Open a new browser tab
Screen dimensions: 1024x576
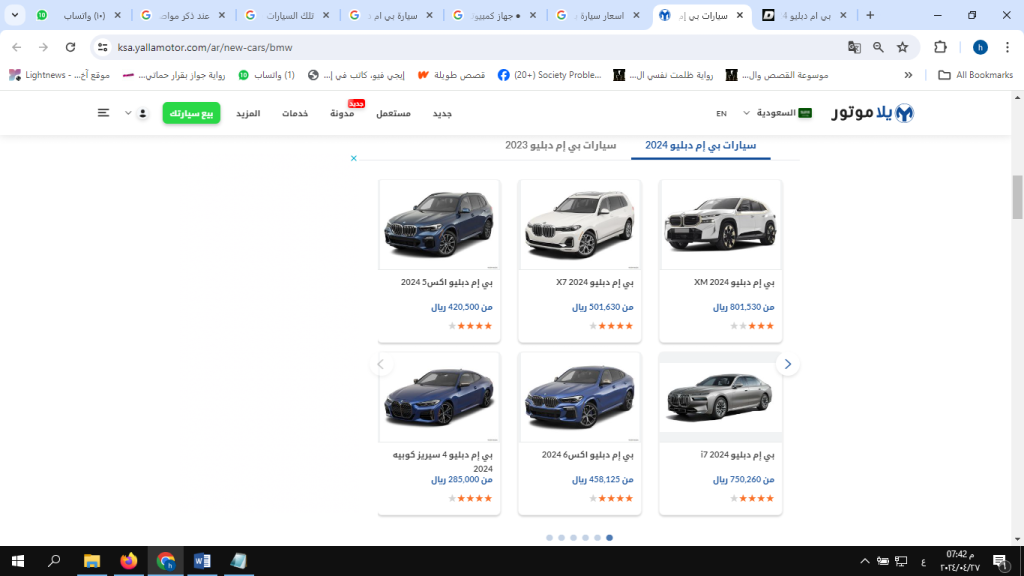(870, 15)
